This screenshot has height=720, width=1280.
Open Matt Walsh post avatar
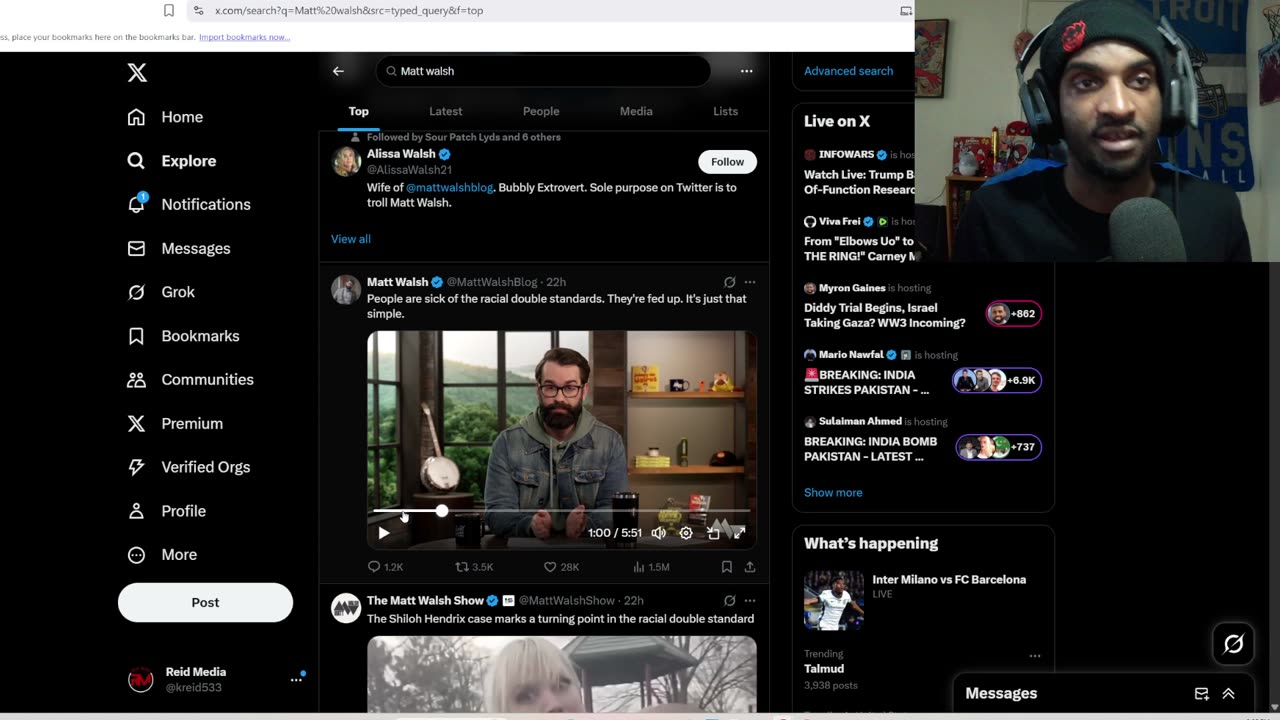click(x=346, y=289)
